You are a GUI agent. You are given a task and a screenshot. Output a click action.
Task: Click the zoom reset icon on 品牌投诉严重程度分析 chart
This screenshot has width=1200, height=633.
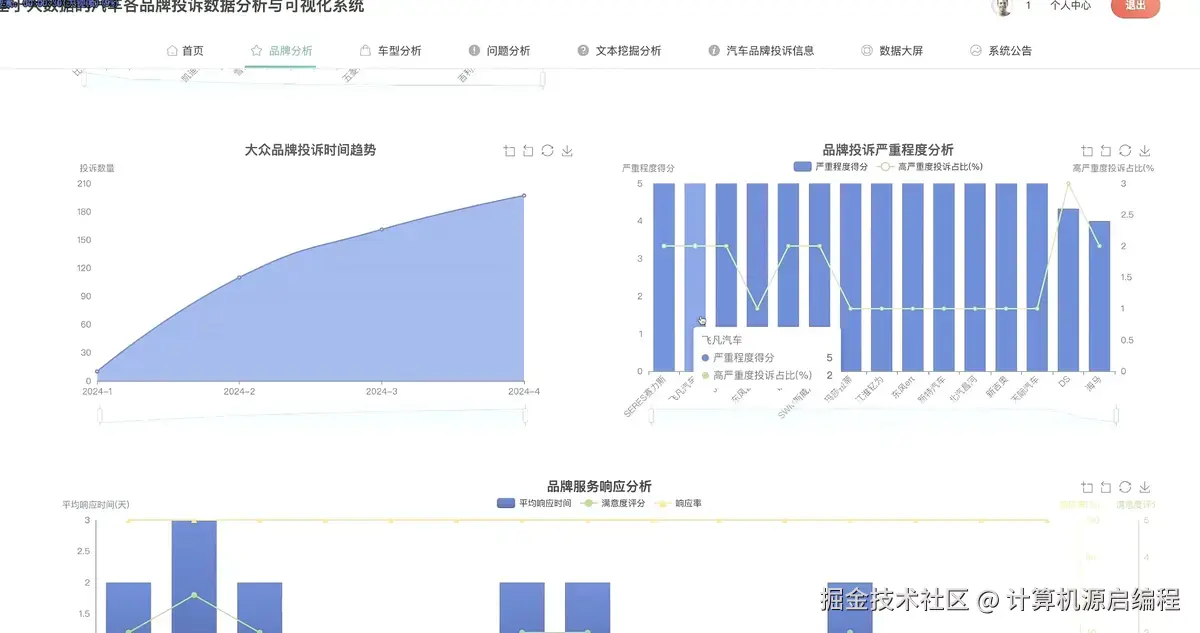coord(1106,151)
